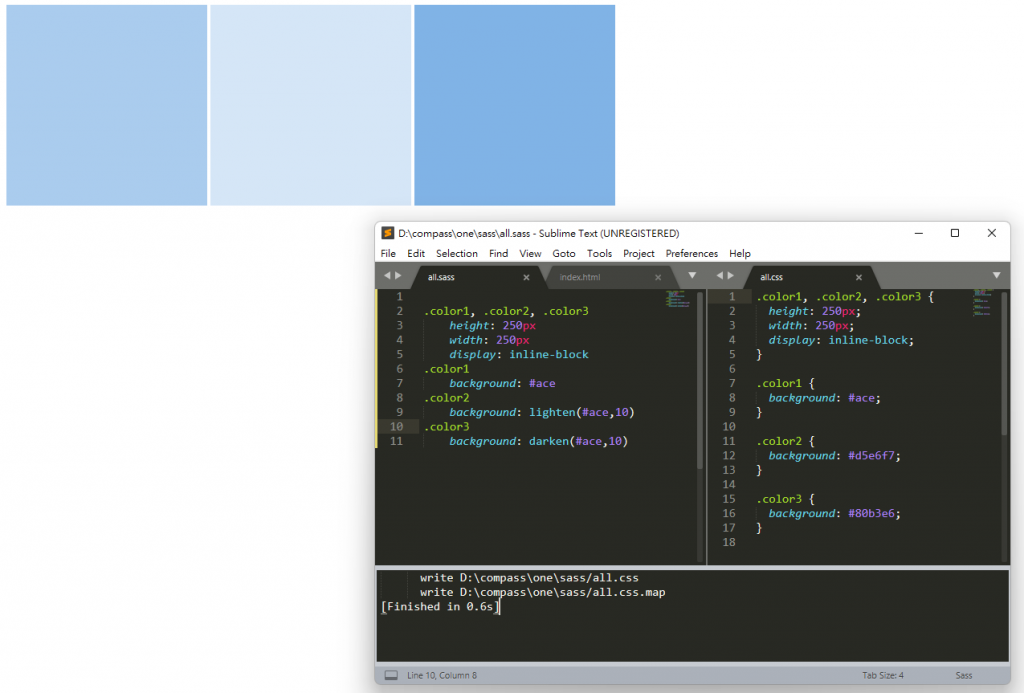Viewport: 1024px width, 693px height.
Task: Click '.color3' selector line in all.sass
Action: pyautogui.click(x=447, y=427)
